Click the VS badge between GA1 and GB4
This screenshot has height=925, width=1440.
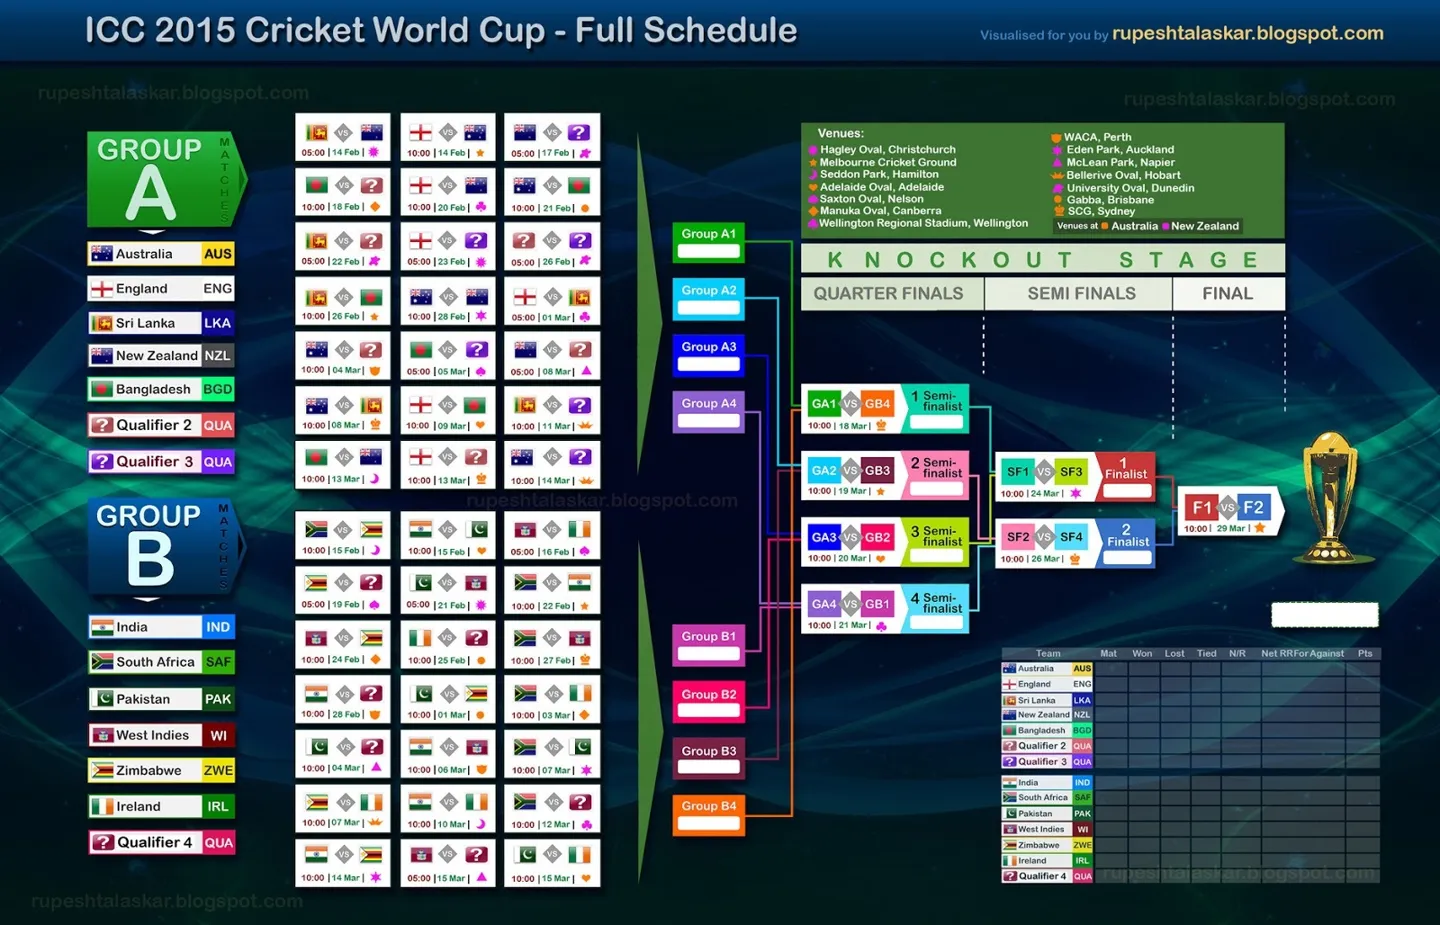pyautogui.click(x=851, y=404)
